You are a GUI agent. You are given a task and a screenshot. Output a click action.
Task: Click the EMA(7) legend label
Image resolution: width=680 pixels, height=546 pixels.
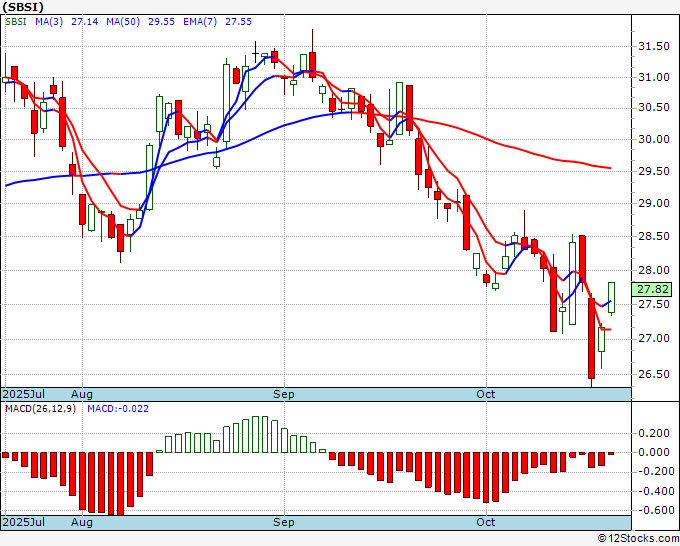200,22
